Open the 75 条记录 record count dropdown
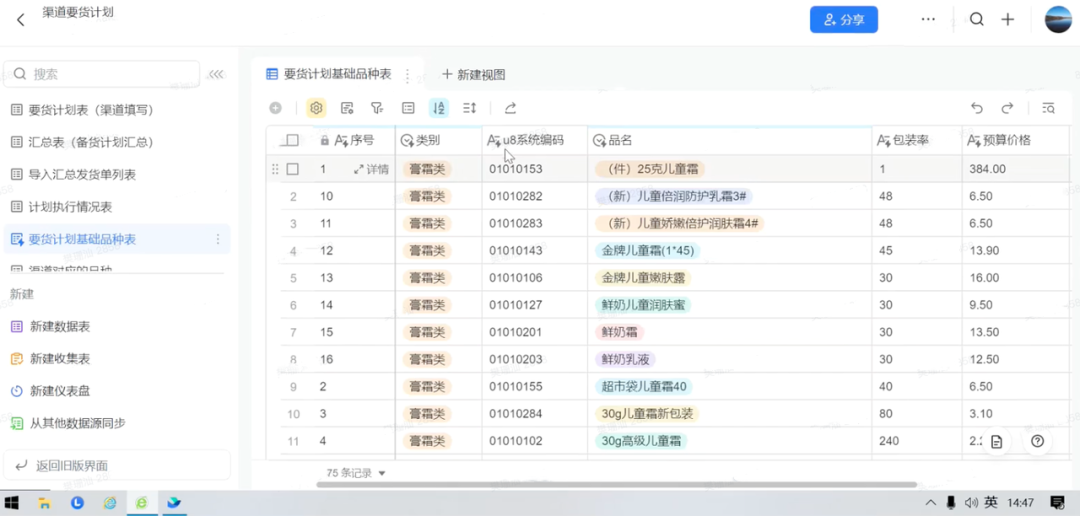 [355, 473]
